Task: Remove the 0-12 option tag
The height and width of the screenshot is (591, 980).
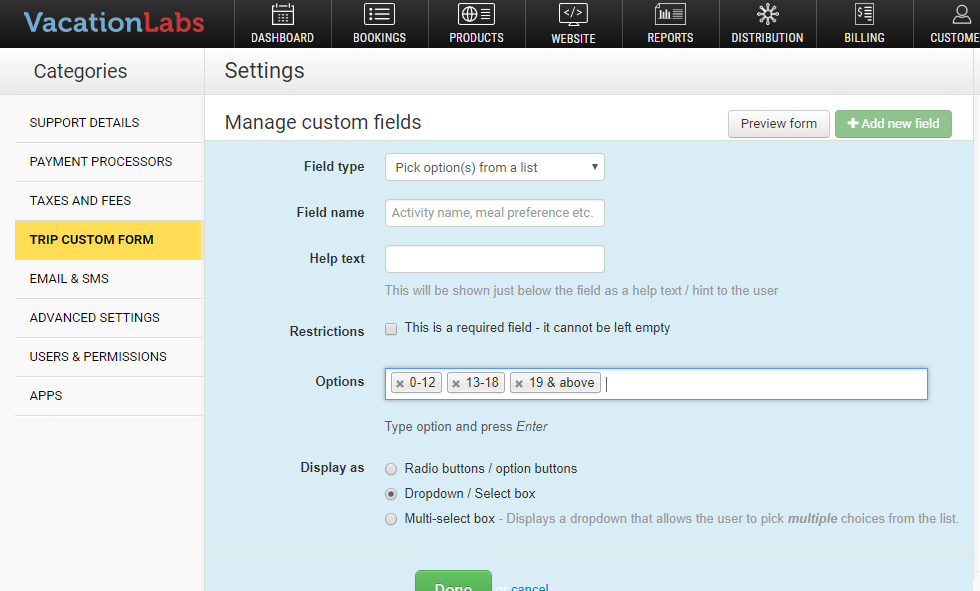Action: point(401,382)
